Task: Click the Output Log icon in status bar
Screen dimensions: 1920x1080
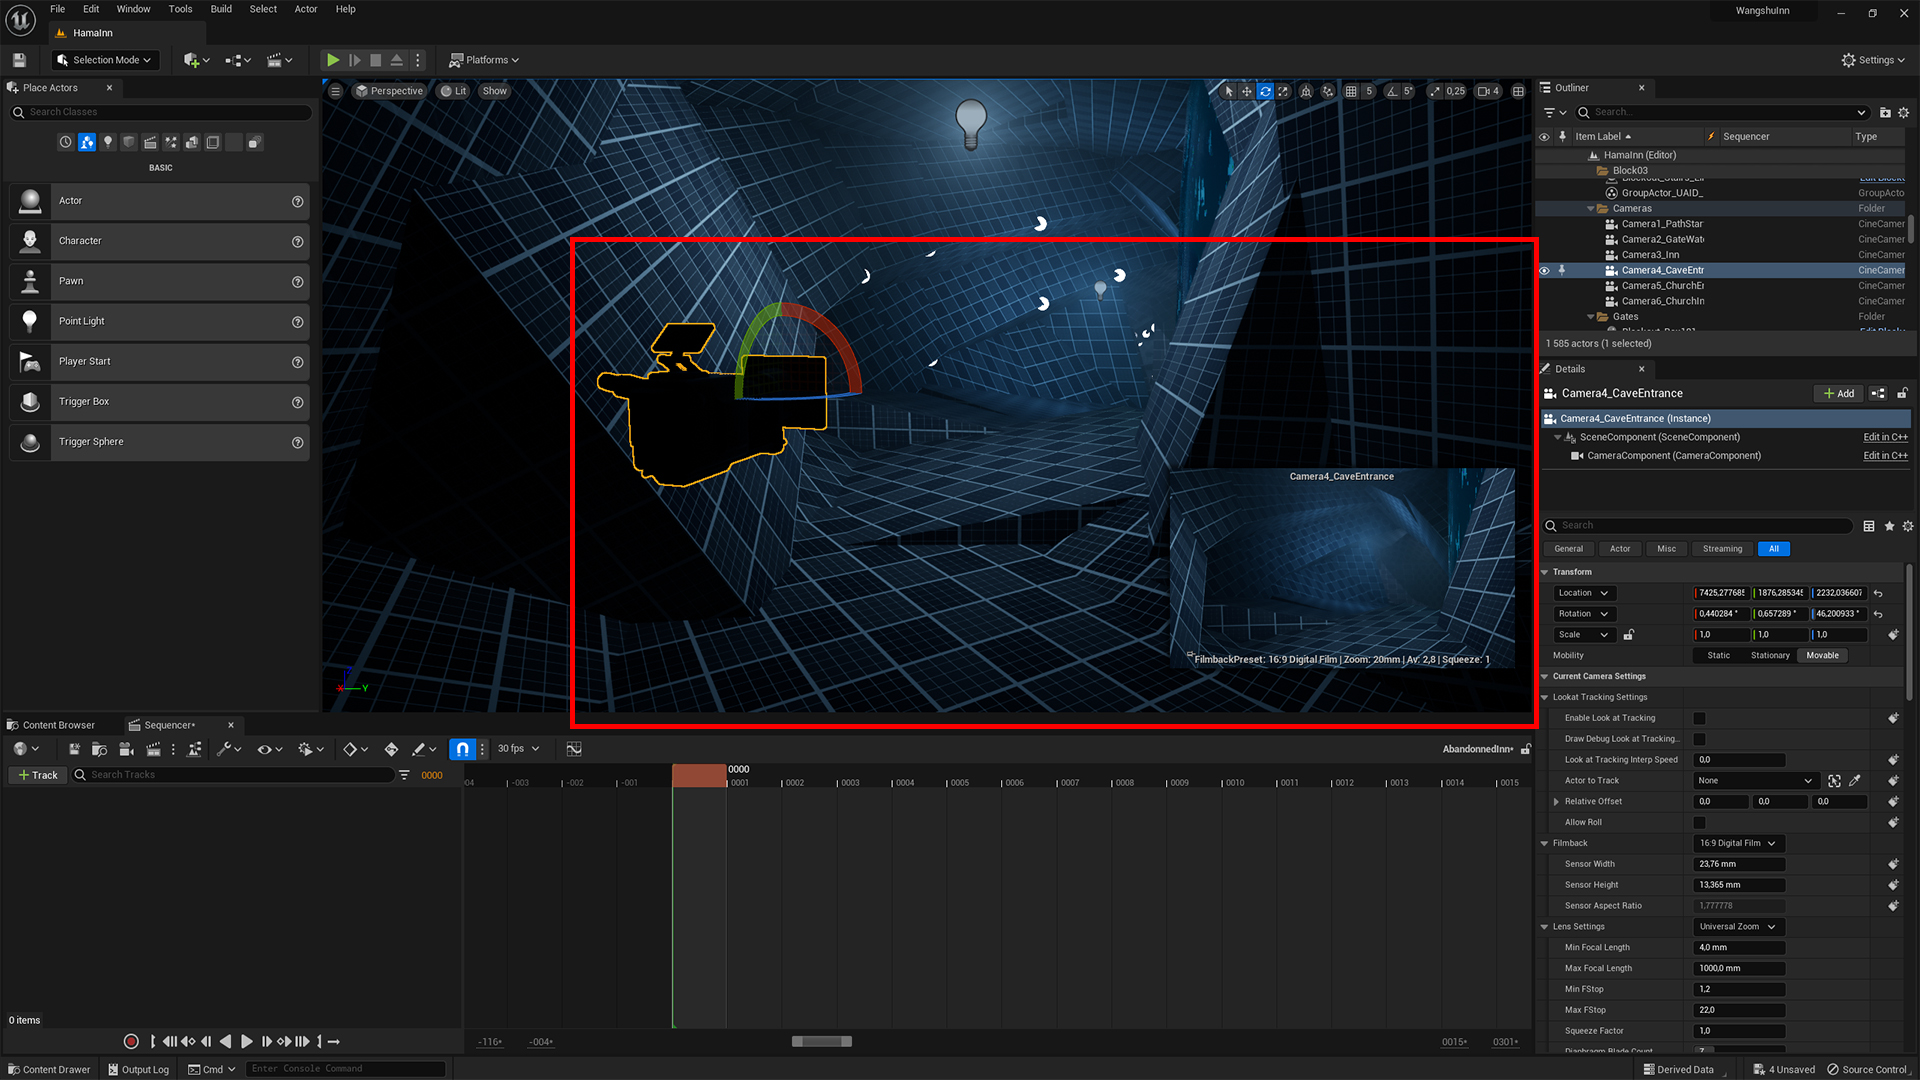Action: point(113,1069)
